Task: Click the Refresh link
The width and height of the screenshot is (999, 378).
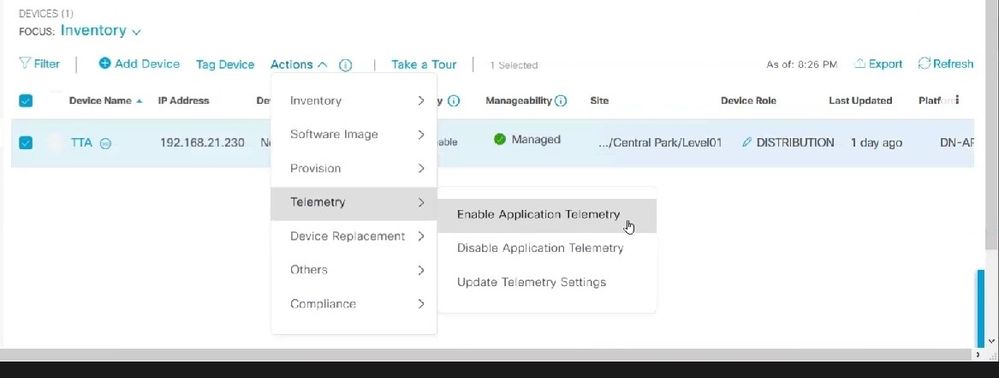Action: [x=945, y=64]
